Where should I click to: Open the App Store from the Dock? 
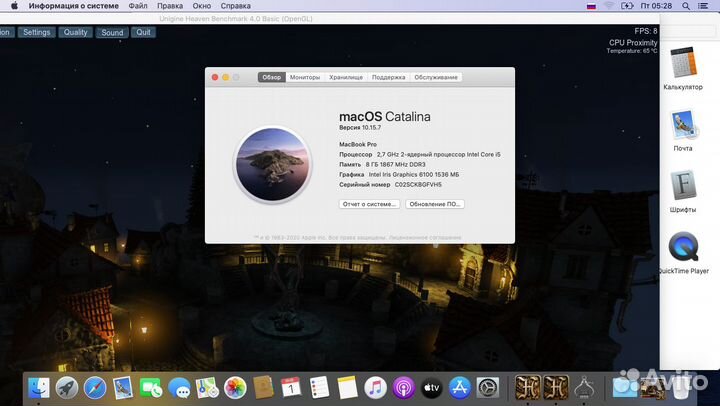[x=460, y=388]
